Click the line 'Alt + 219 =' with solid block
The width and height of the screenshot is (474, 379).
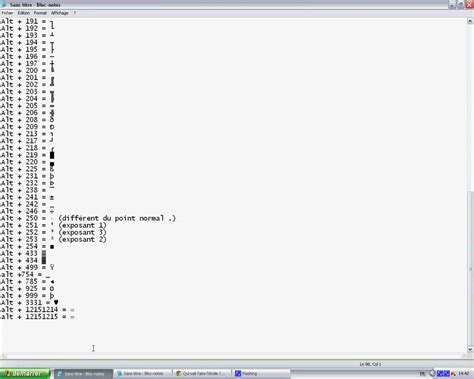[27, 155]
